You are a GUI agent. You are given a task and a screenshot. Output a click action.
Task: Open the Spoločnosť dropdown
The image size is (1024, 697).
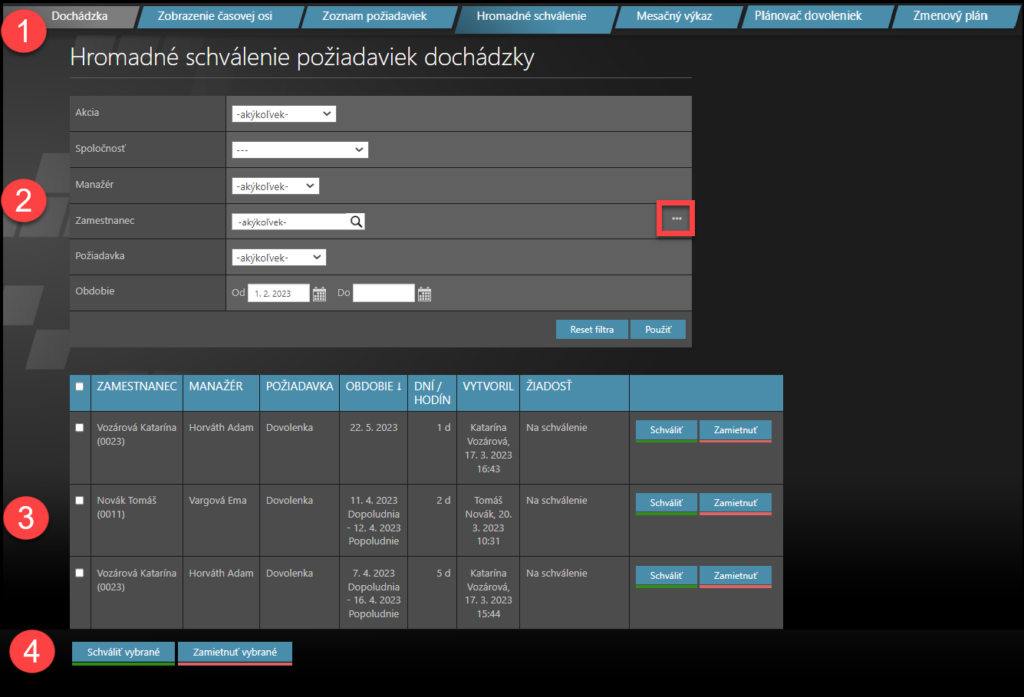click(300, 150)
